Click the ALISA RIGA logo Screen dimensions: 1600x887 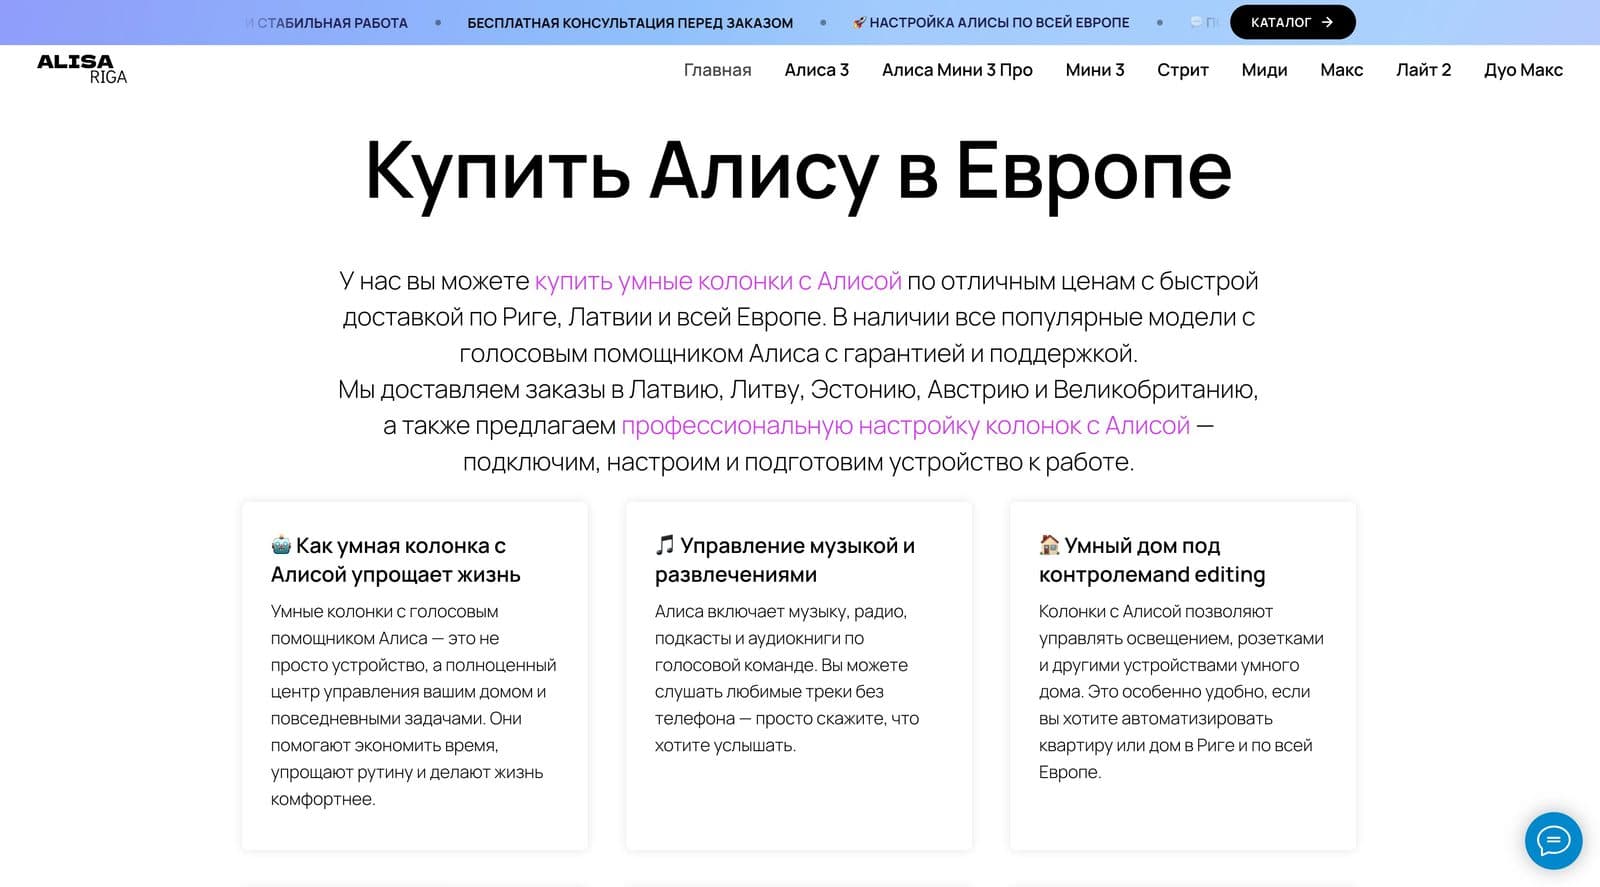(82, 69)
